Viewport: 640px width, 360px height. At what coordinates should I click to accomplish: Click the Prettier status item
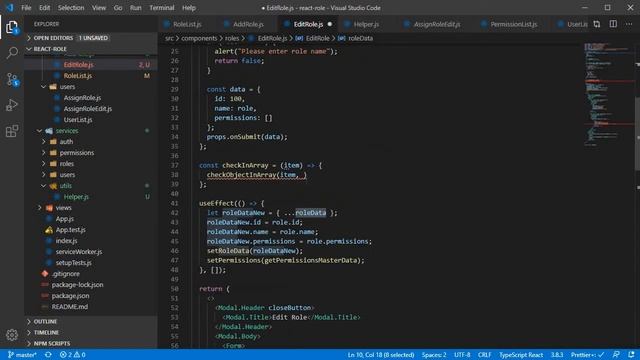[587, 355]
